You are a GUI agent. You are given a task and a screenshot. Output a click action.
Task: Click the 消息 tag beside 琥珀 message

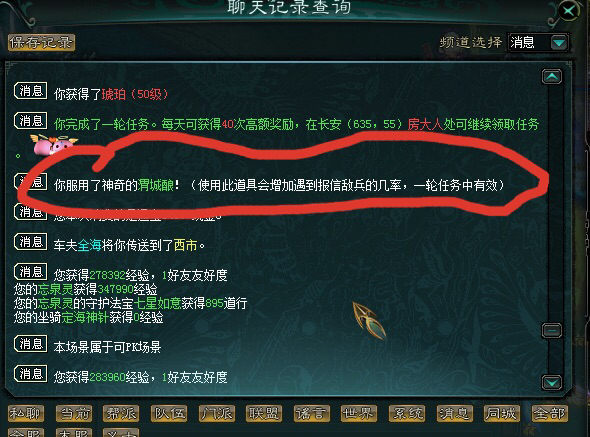tap(30, 91)
